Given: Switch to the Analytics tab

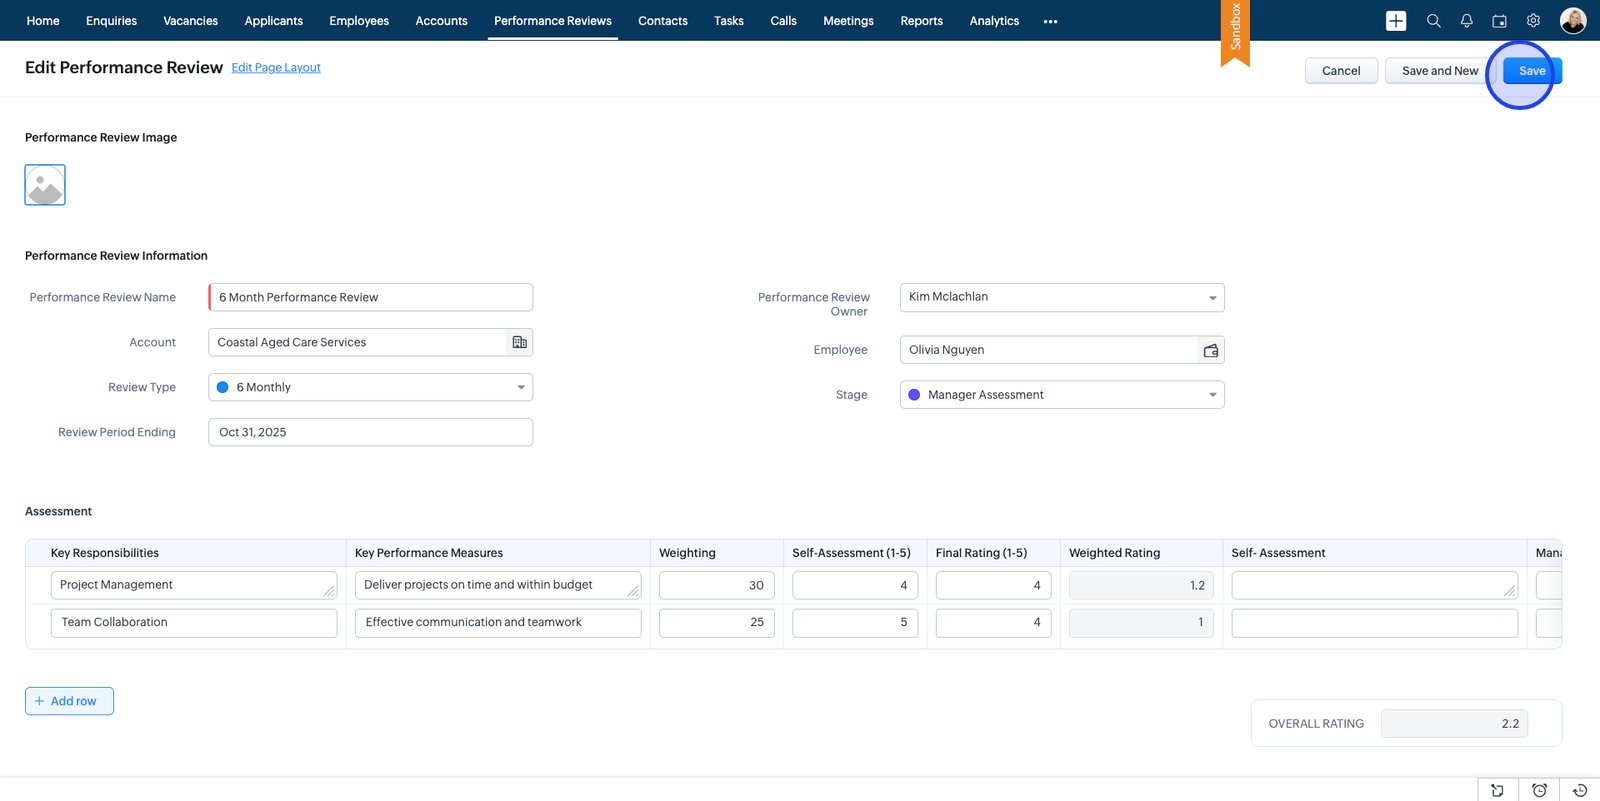Looking at the screenshot, I should tap(994, 21).
